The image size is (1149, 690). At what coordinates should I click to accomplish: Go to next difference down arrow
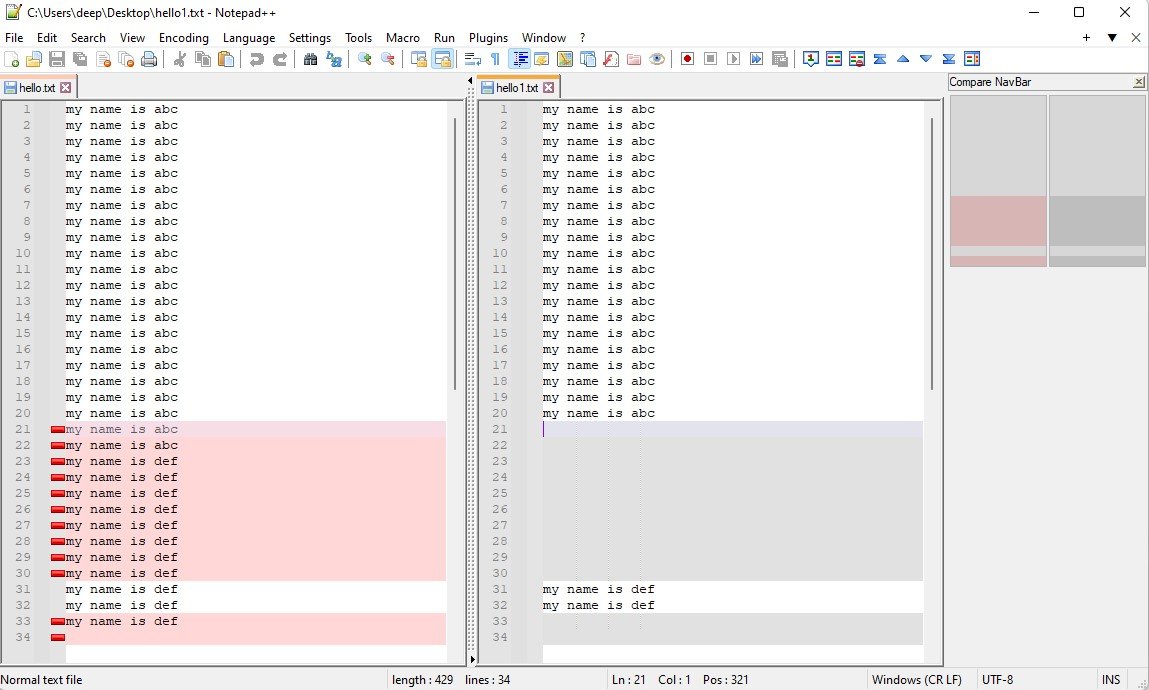926,59
